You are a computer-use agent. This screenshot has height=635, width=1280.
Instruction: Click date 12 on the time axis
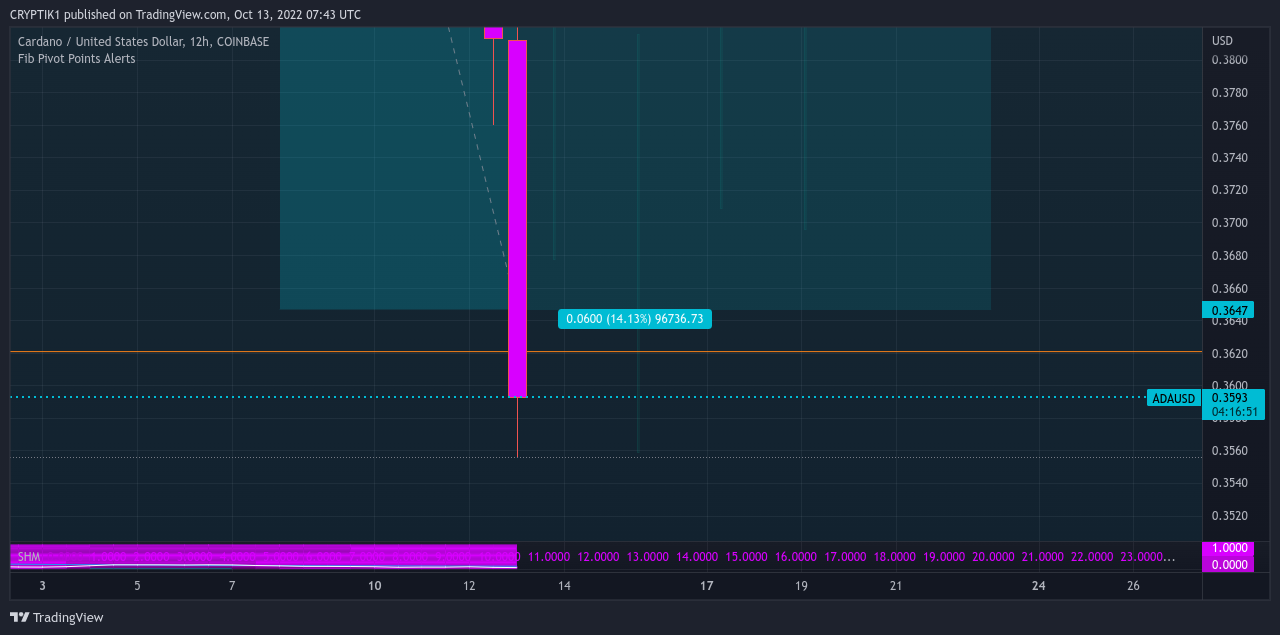[469, 586]
